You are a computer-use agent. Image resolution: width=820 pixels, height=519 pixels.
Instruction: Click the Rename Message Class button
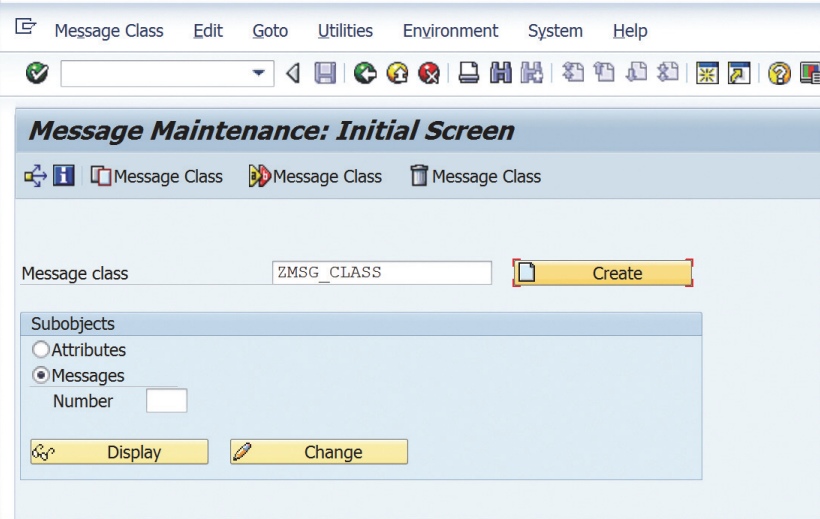pyautogui.click(x=315, y=176)
